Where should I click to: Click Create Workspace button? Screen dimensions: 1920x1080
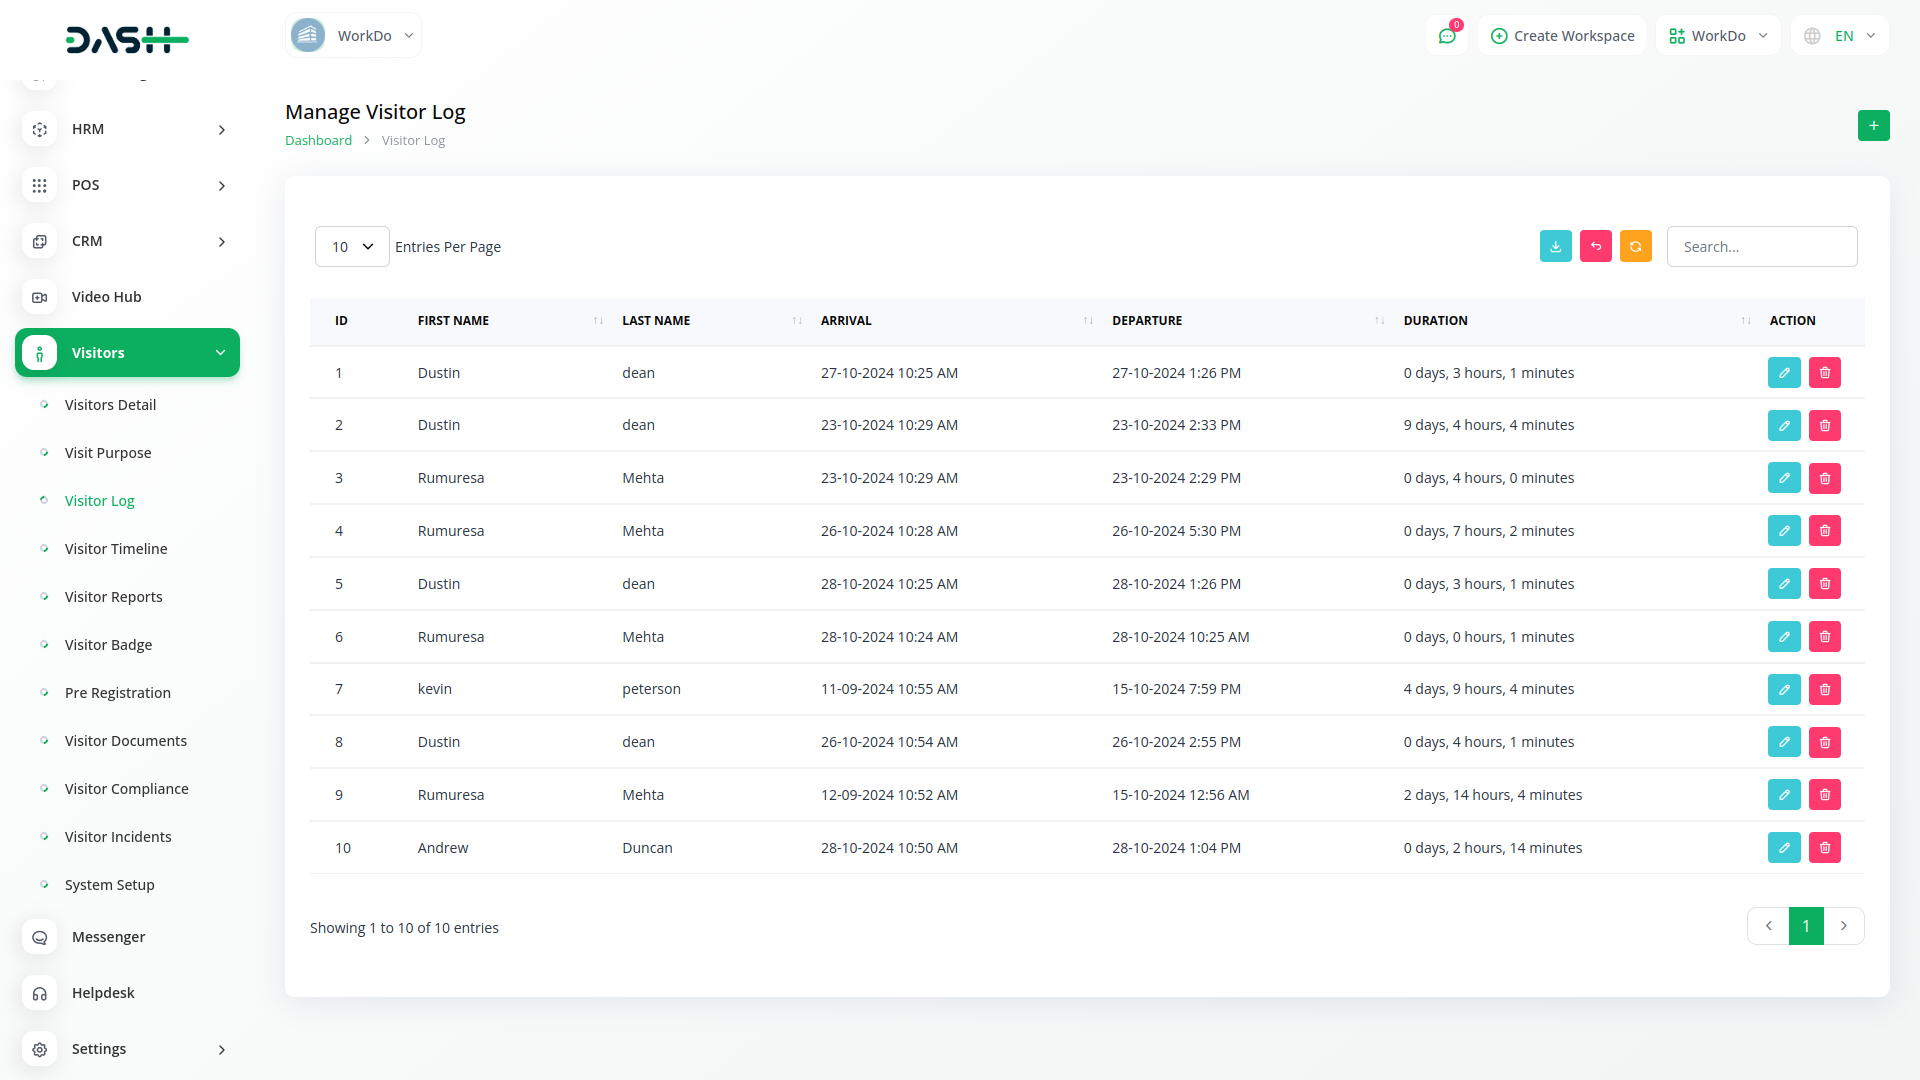pos(1562,36)
